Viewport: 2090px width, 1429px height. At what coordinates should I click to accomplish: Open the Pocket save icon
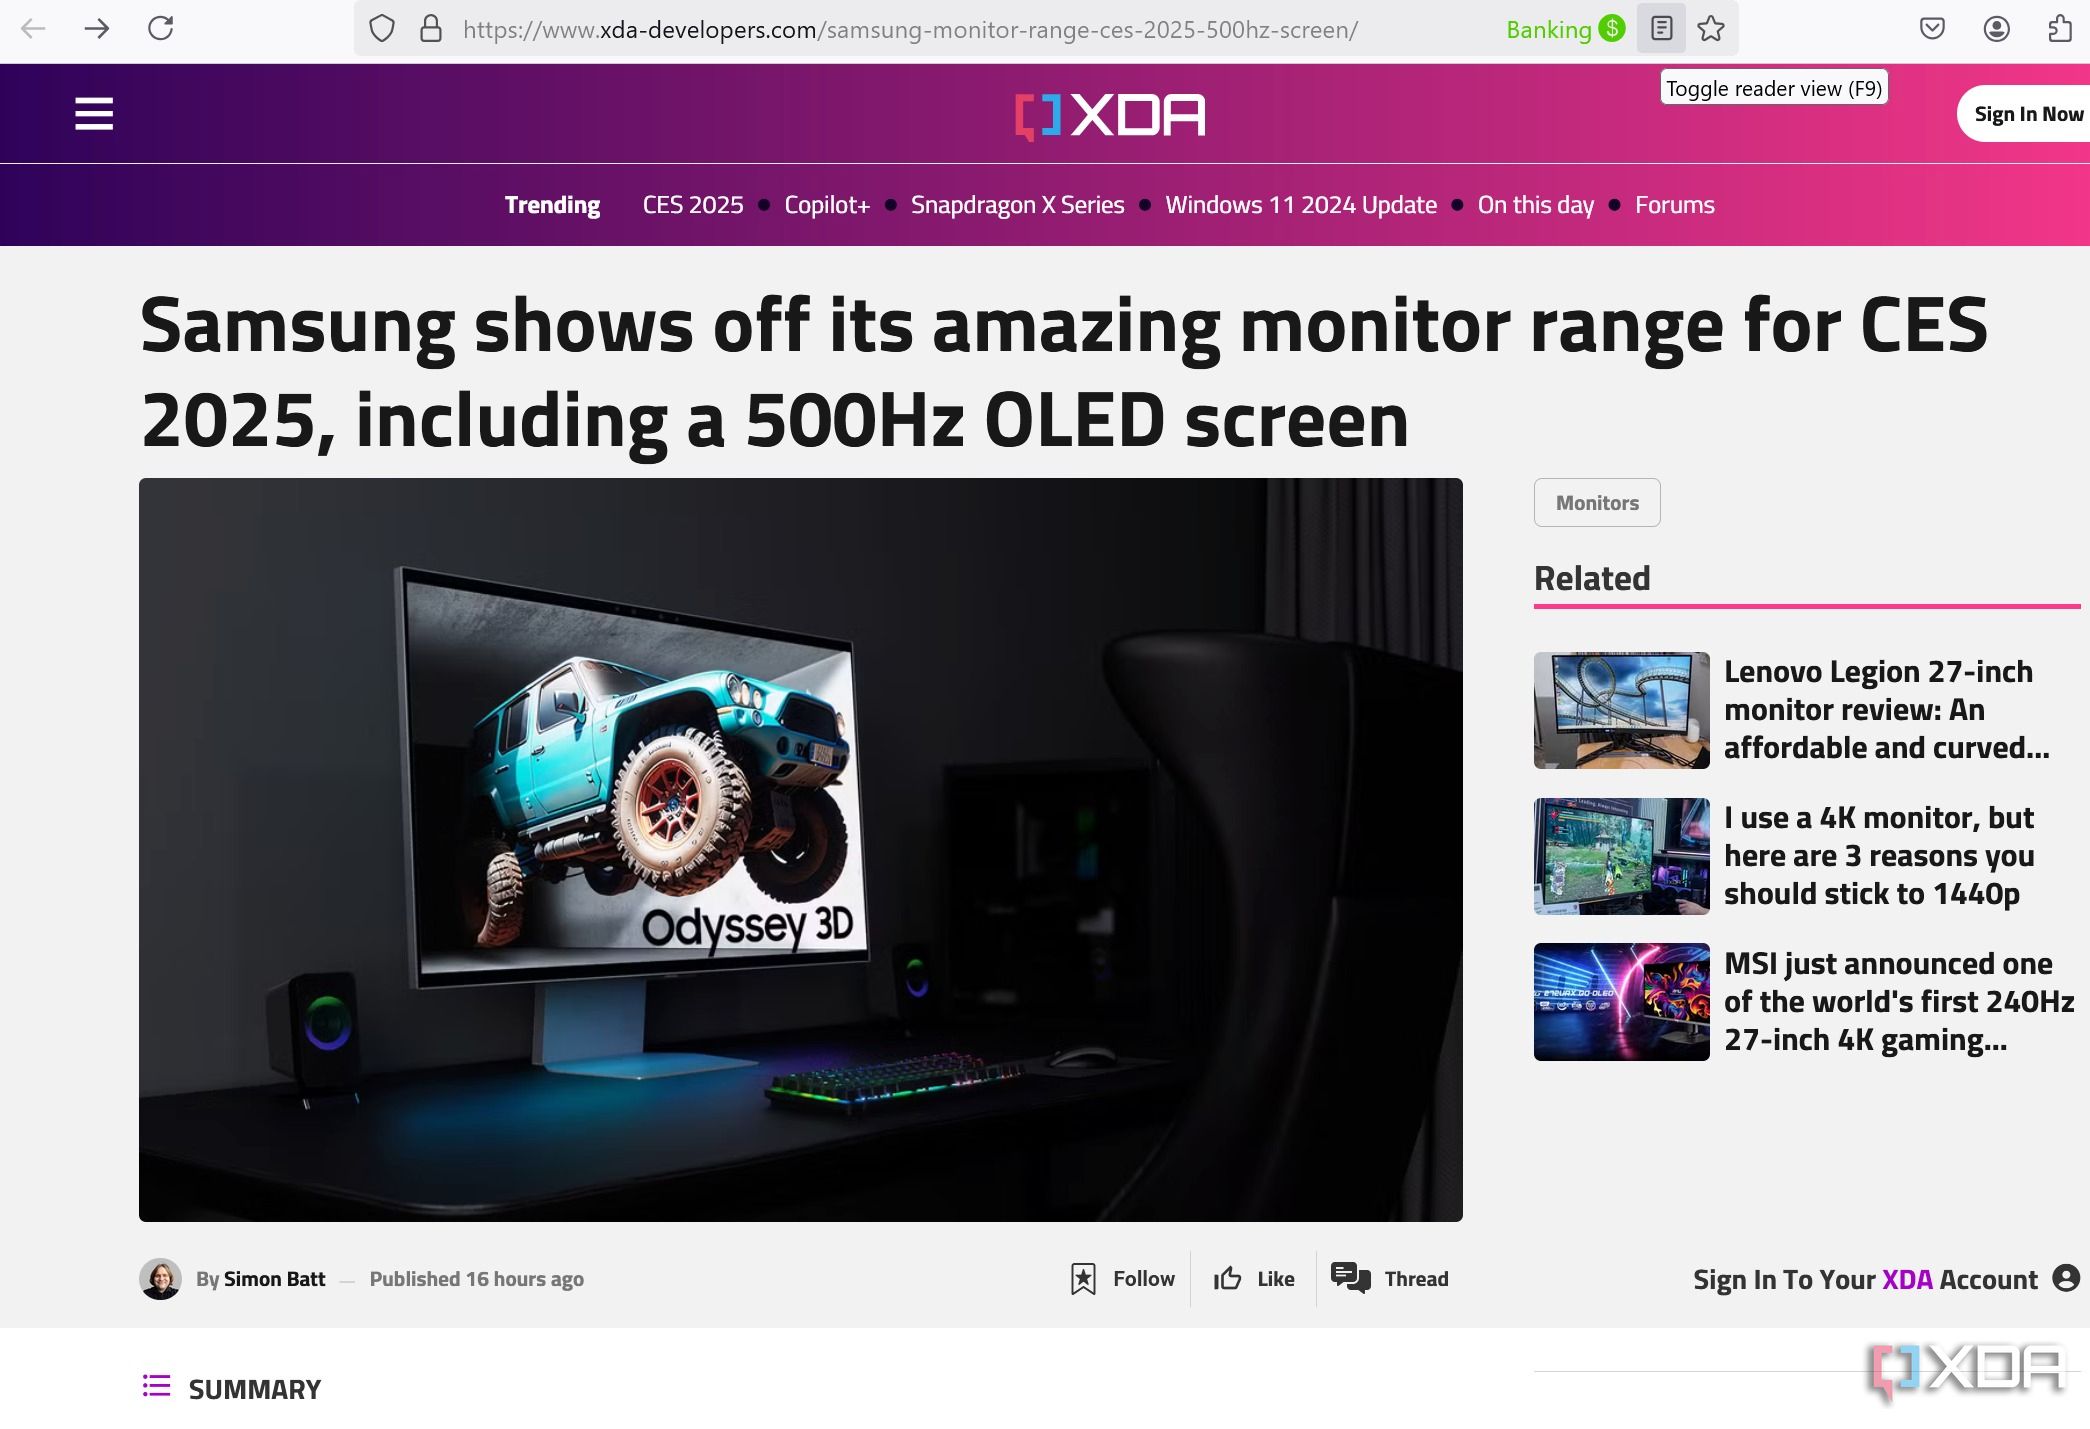[x=1932, y=29]
